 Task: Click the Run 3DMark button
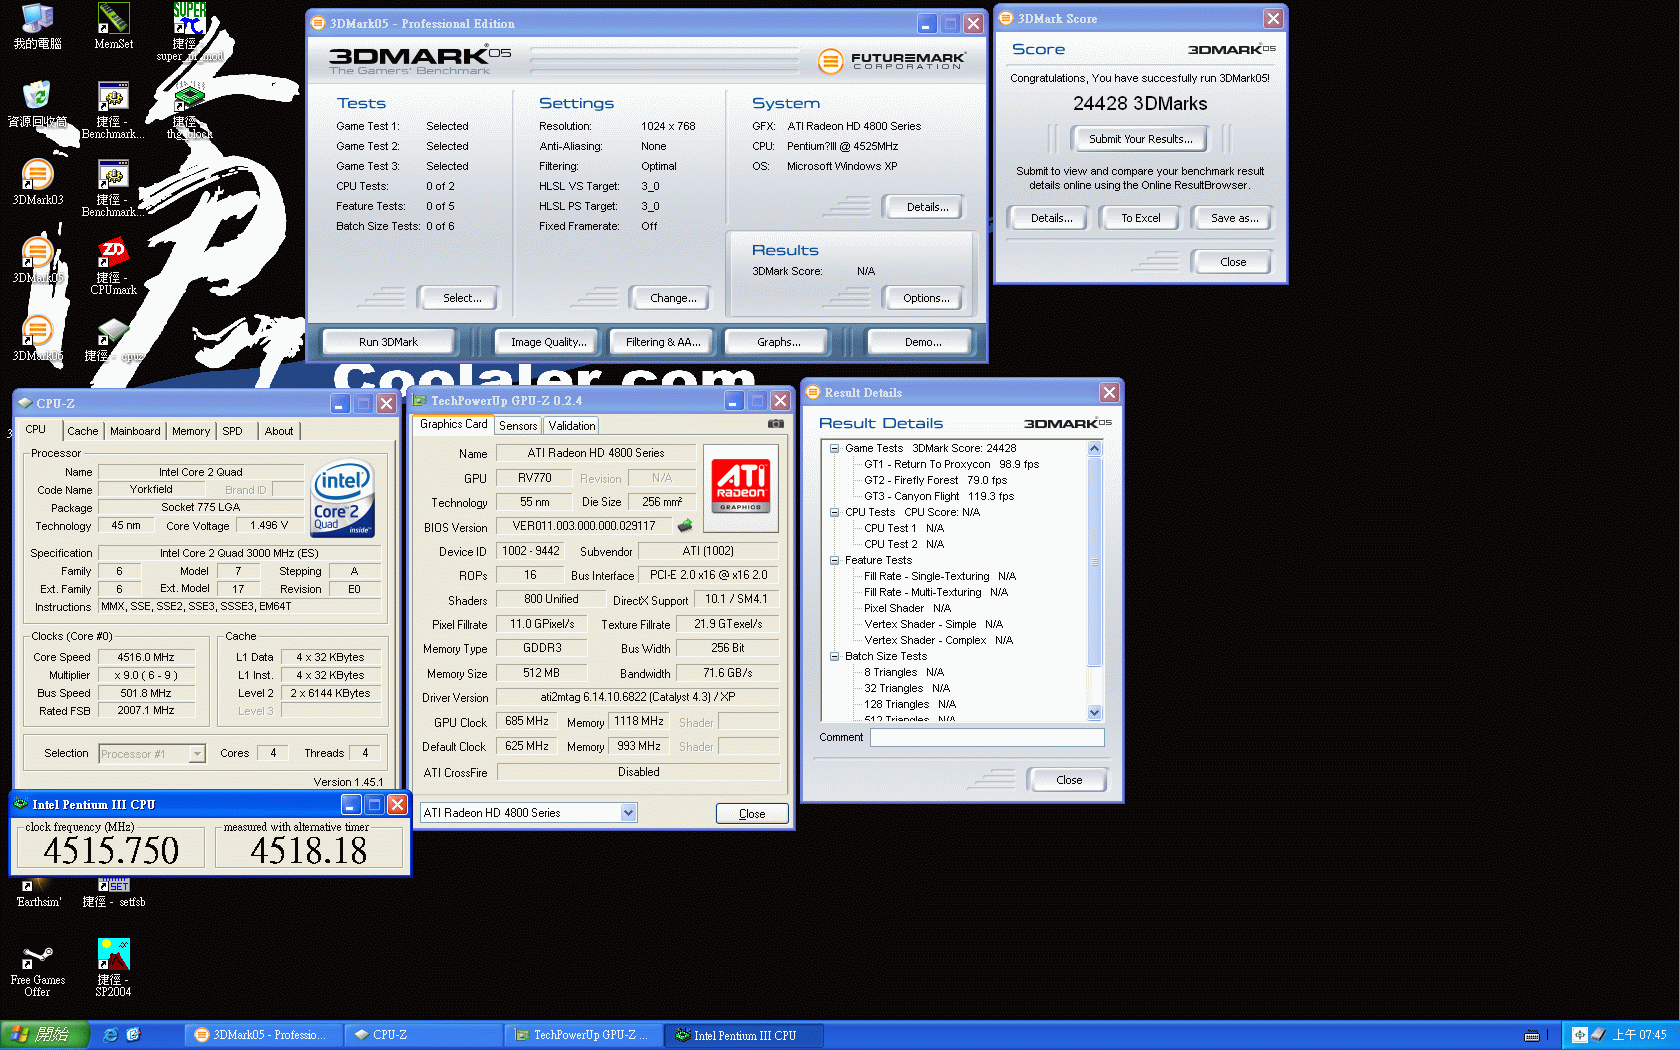(x=388, y=342)
